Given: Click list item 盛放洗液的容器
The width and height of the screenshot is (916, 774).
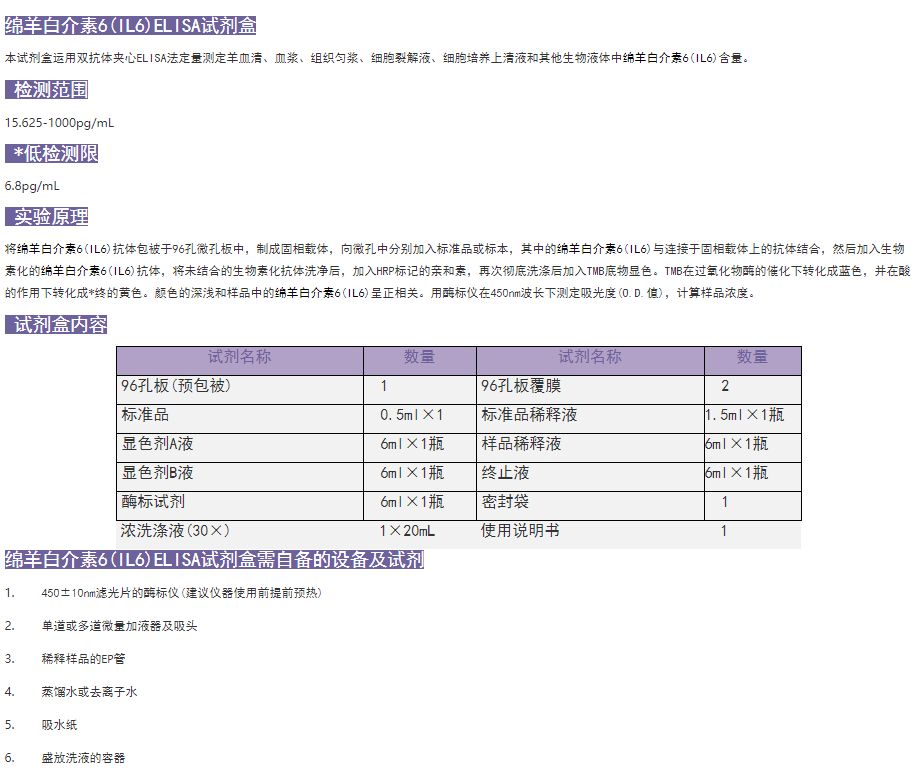Looking at the screenshot, I should click(x=83, y=758).
